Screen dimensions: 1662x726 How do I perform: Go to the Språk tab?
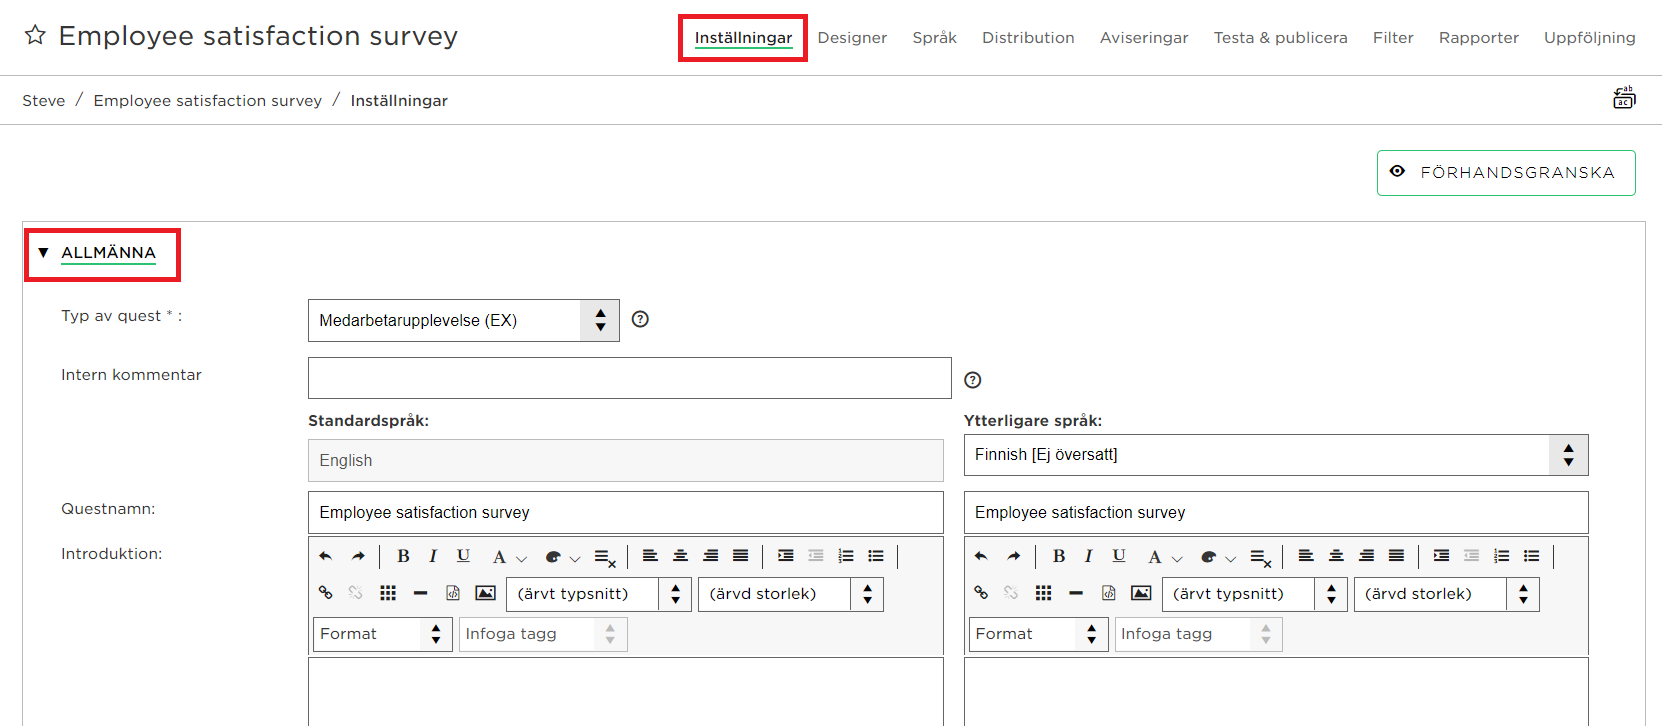tap(934, 38)
